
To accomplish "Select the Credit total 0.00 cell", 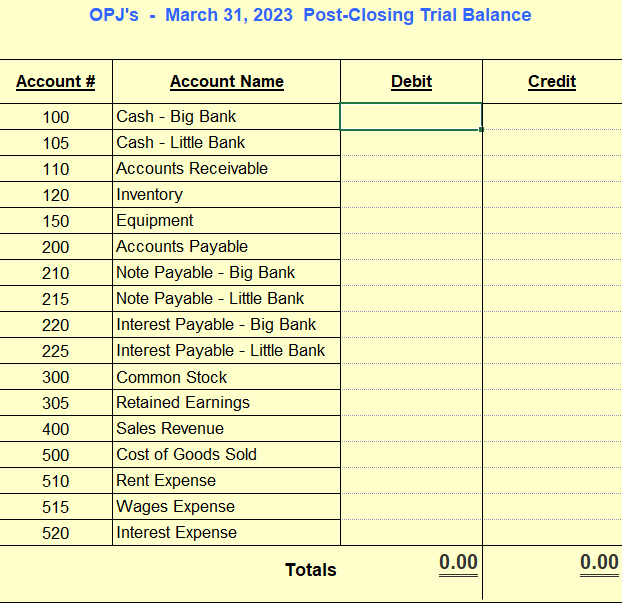I will click(599, 563).
